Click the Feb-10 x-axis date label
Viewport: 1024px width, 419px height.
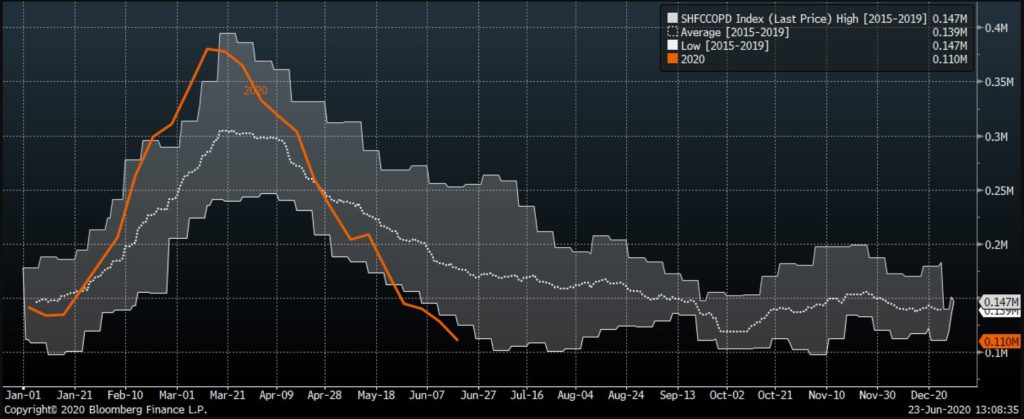pyautogui.click(x=125, y=395)
